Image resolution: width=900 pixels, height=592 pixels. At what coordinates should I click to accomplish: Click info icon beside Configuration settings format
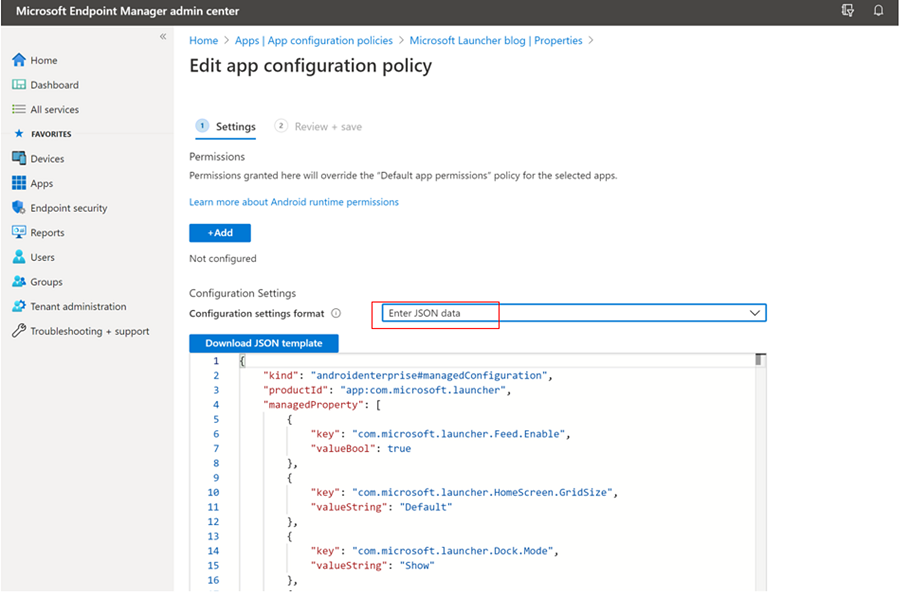[336, 313]
